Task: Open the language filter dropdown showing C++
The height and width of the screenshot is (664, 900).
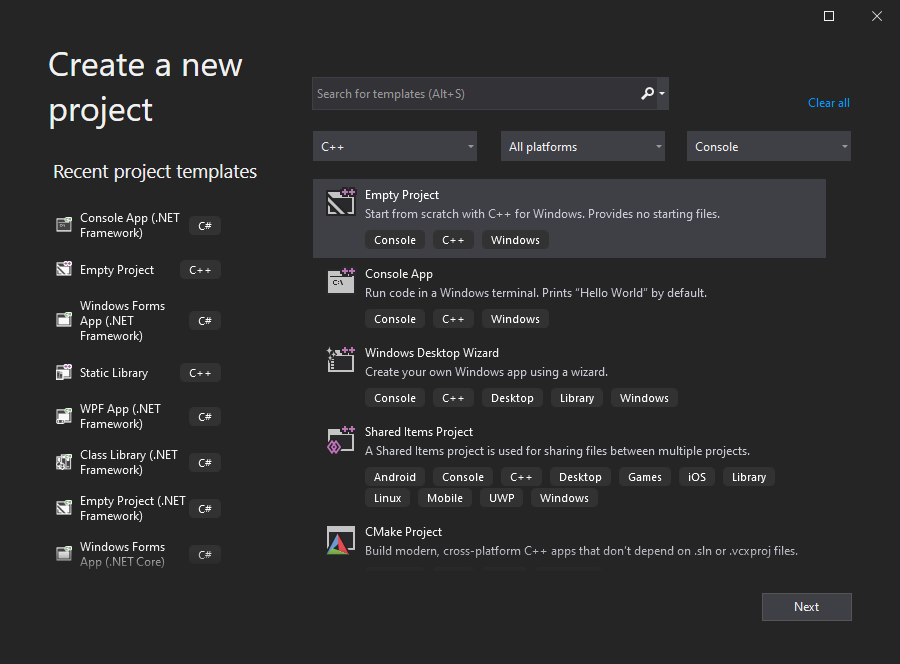Action: 395,146
